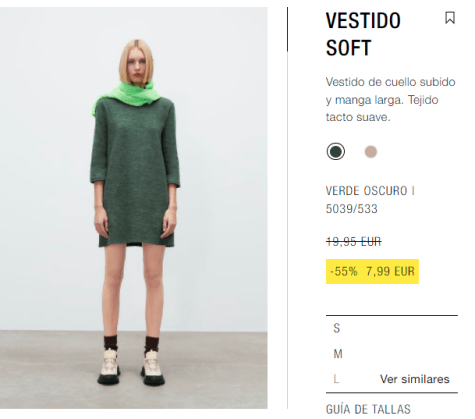Click the image gallery scroll indicator bar
The width and height of the screenshot is (475, 419).
click(x=287, y=29)
